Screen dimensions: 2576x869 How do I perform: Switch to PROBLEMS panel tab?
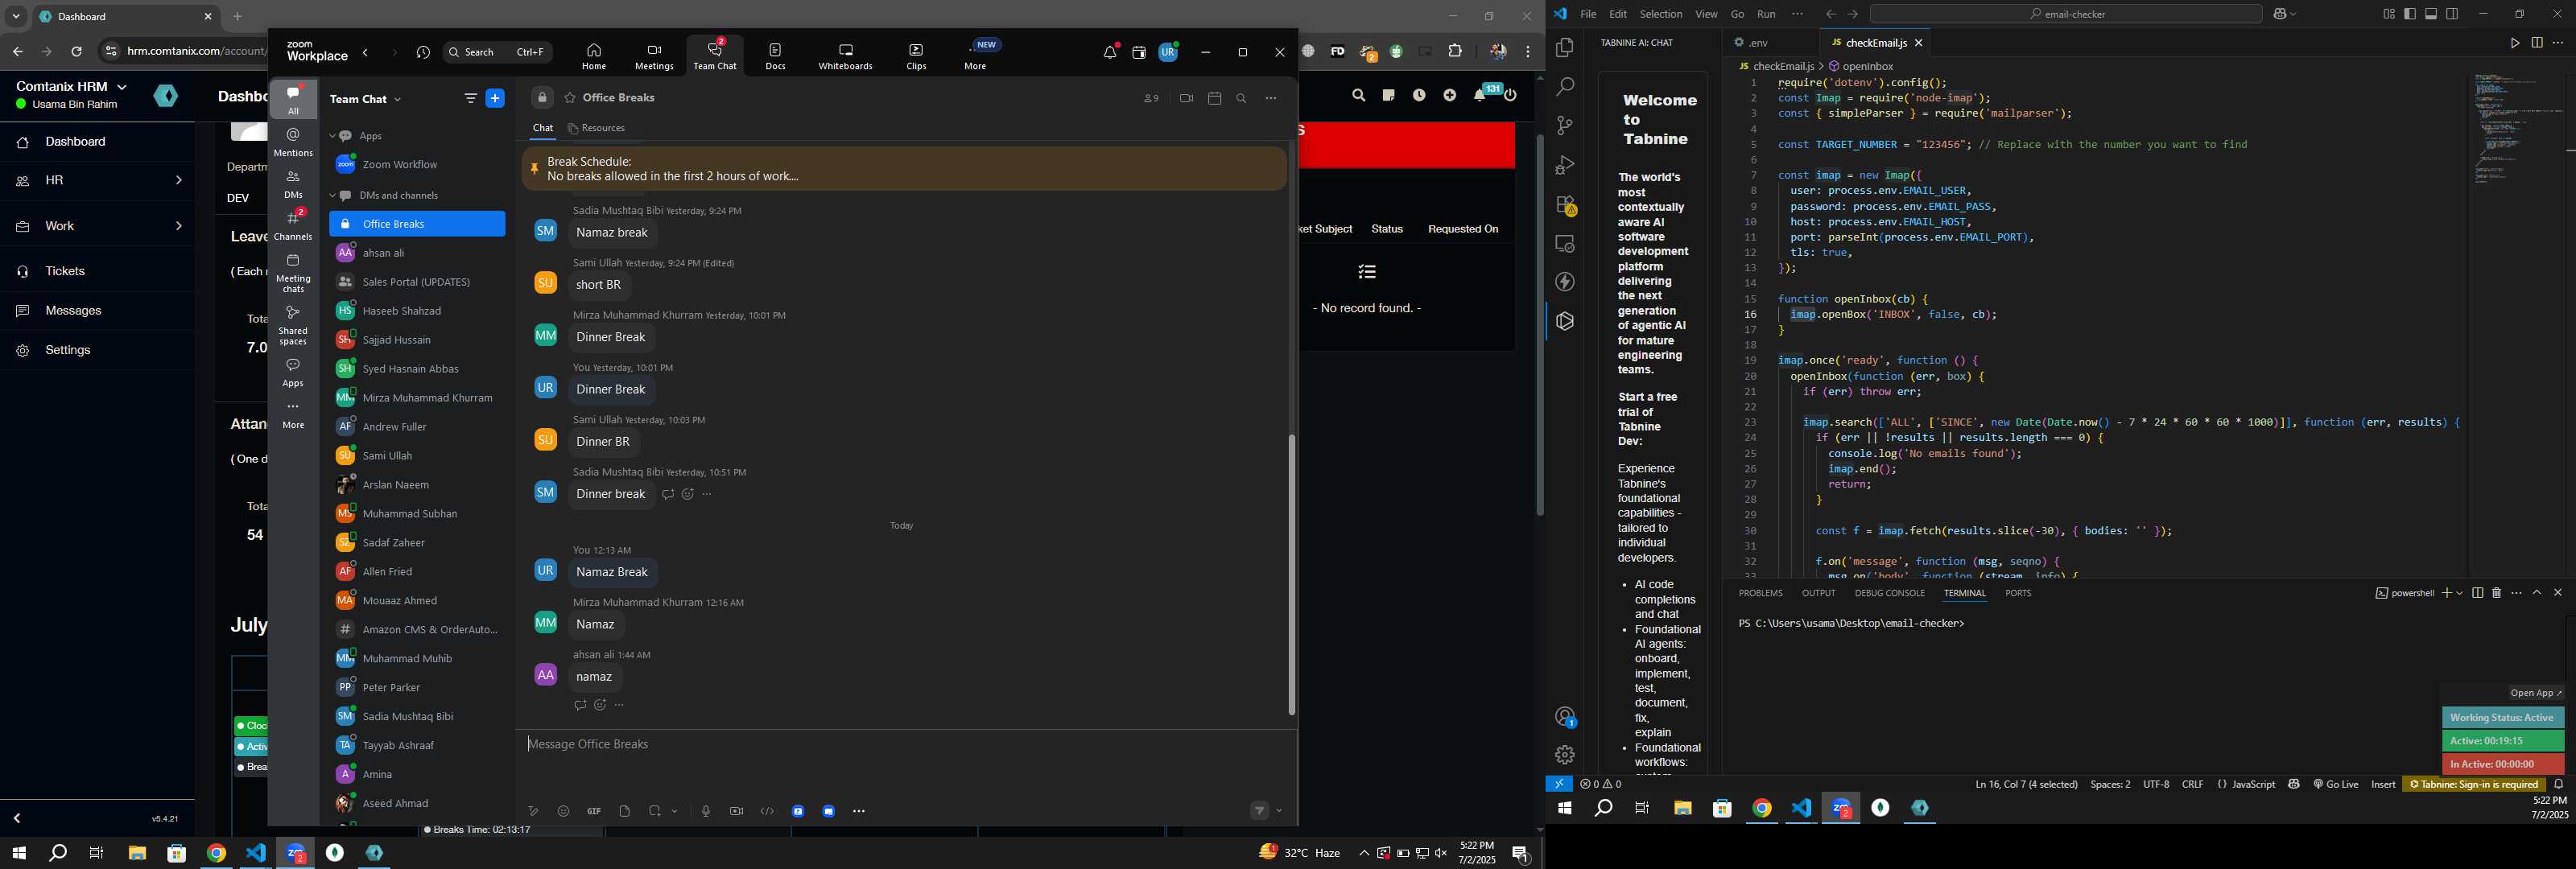click(1760, 593)
